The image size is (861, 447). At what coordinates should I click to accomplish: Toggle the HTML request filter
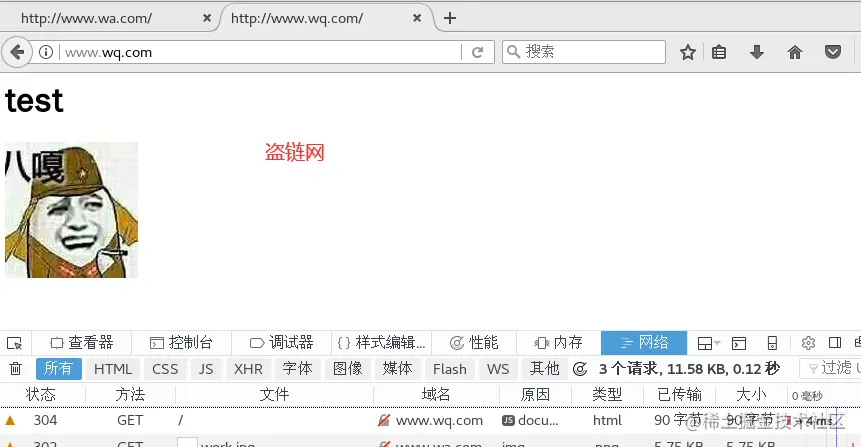pos(113,369)
